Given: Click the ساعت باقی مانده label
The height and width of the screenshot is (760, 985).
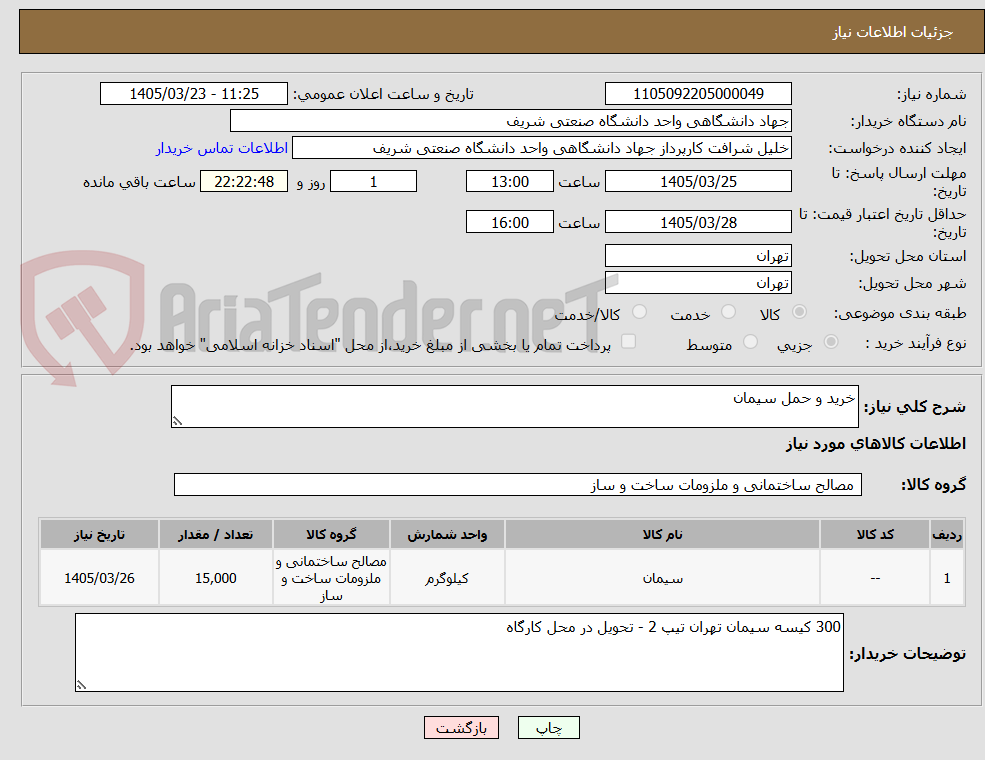Looking at the screenshot, I should (139, 182).
